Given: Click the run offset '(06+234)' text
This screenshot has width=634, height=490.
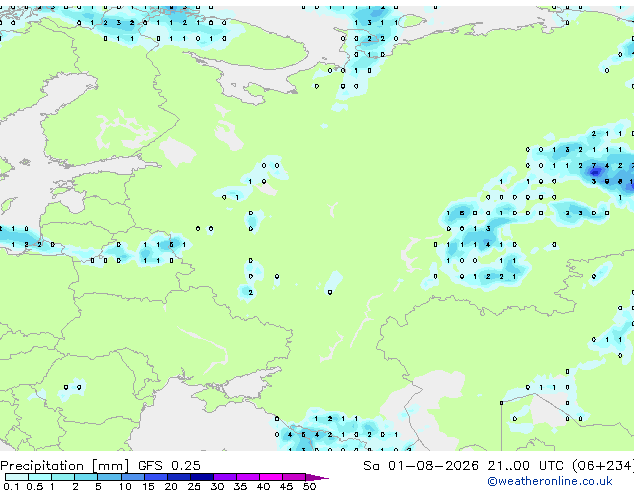Looking at the screenshot, I should click(x=603, y=466).
